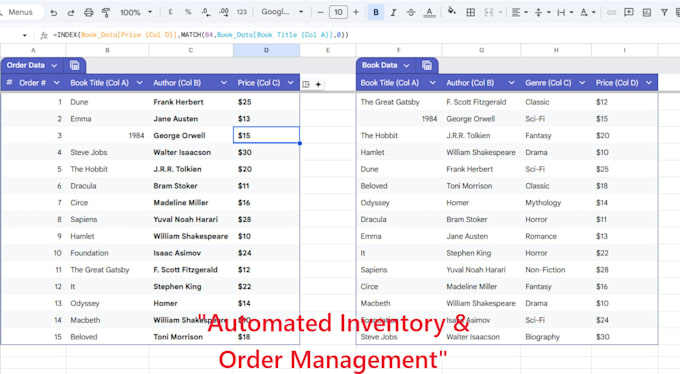Activate the paint format tool

click(106, 13)
